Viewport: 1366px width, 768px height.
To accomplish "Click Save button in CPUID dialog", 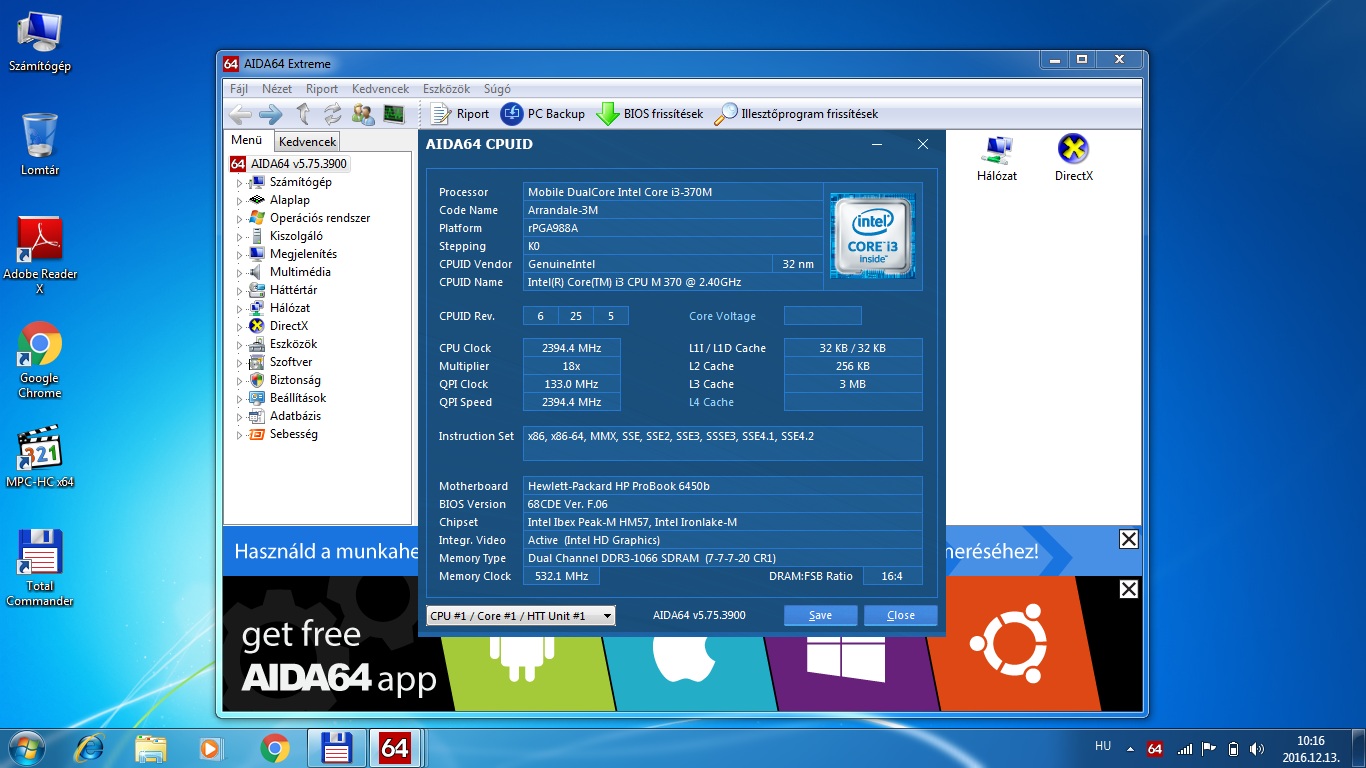I will point(820,615).
